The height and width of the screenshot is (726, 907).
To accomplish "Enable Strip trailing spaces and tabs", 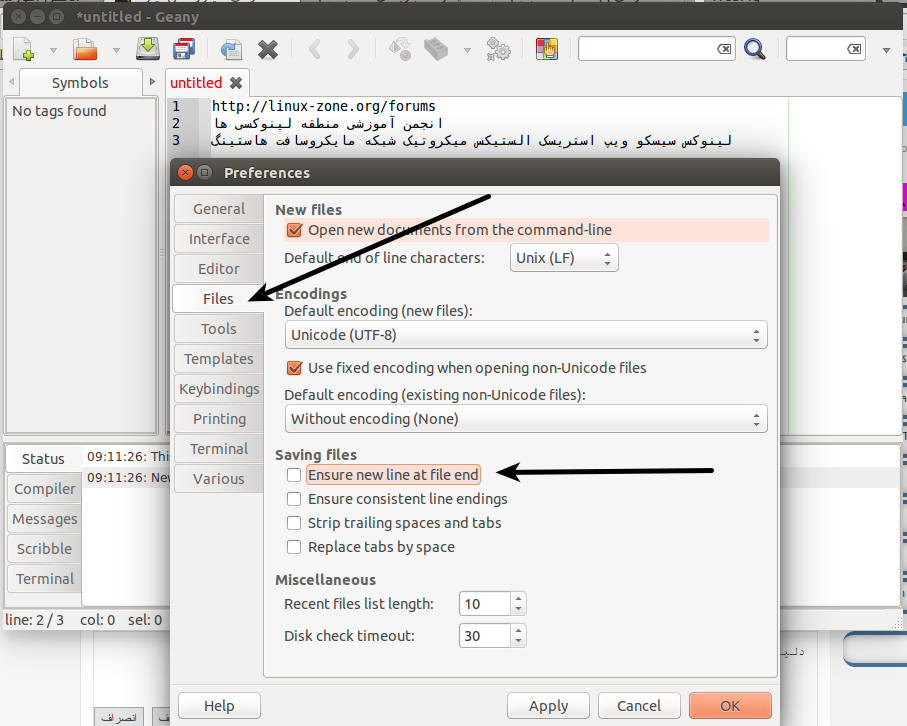I will [294, 523].
